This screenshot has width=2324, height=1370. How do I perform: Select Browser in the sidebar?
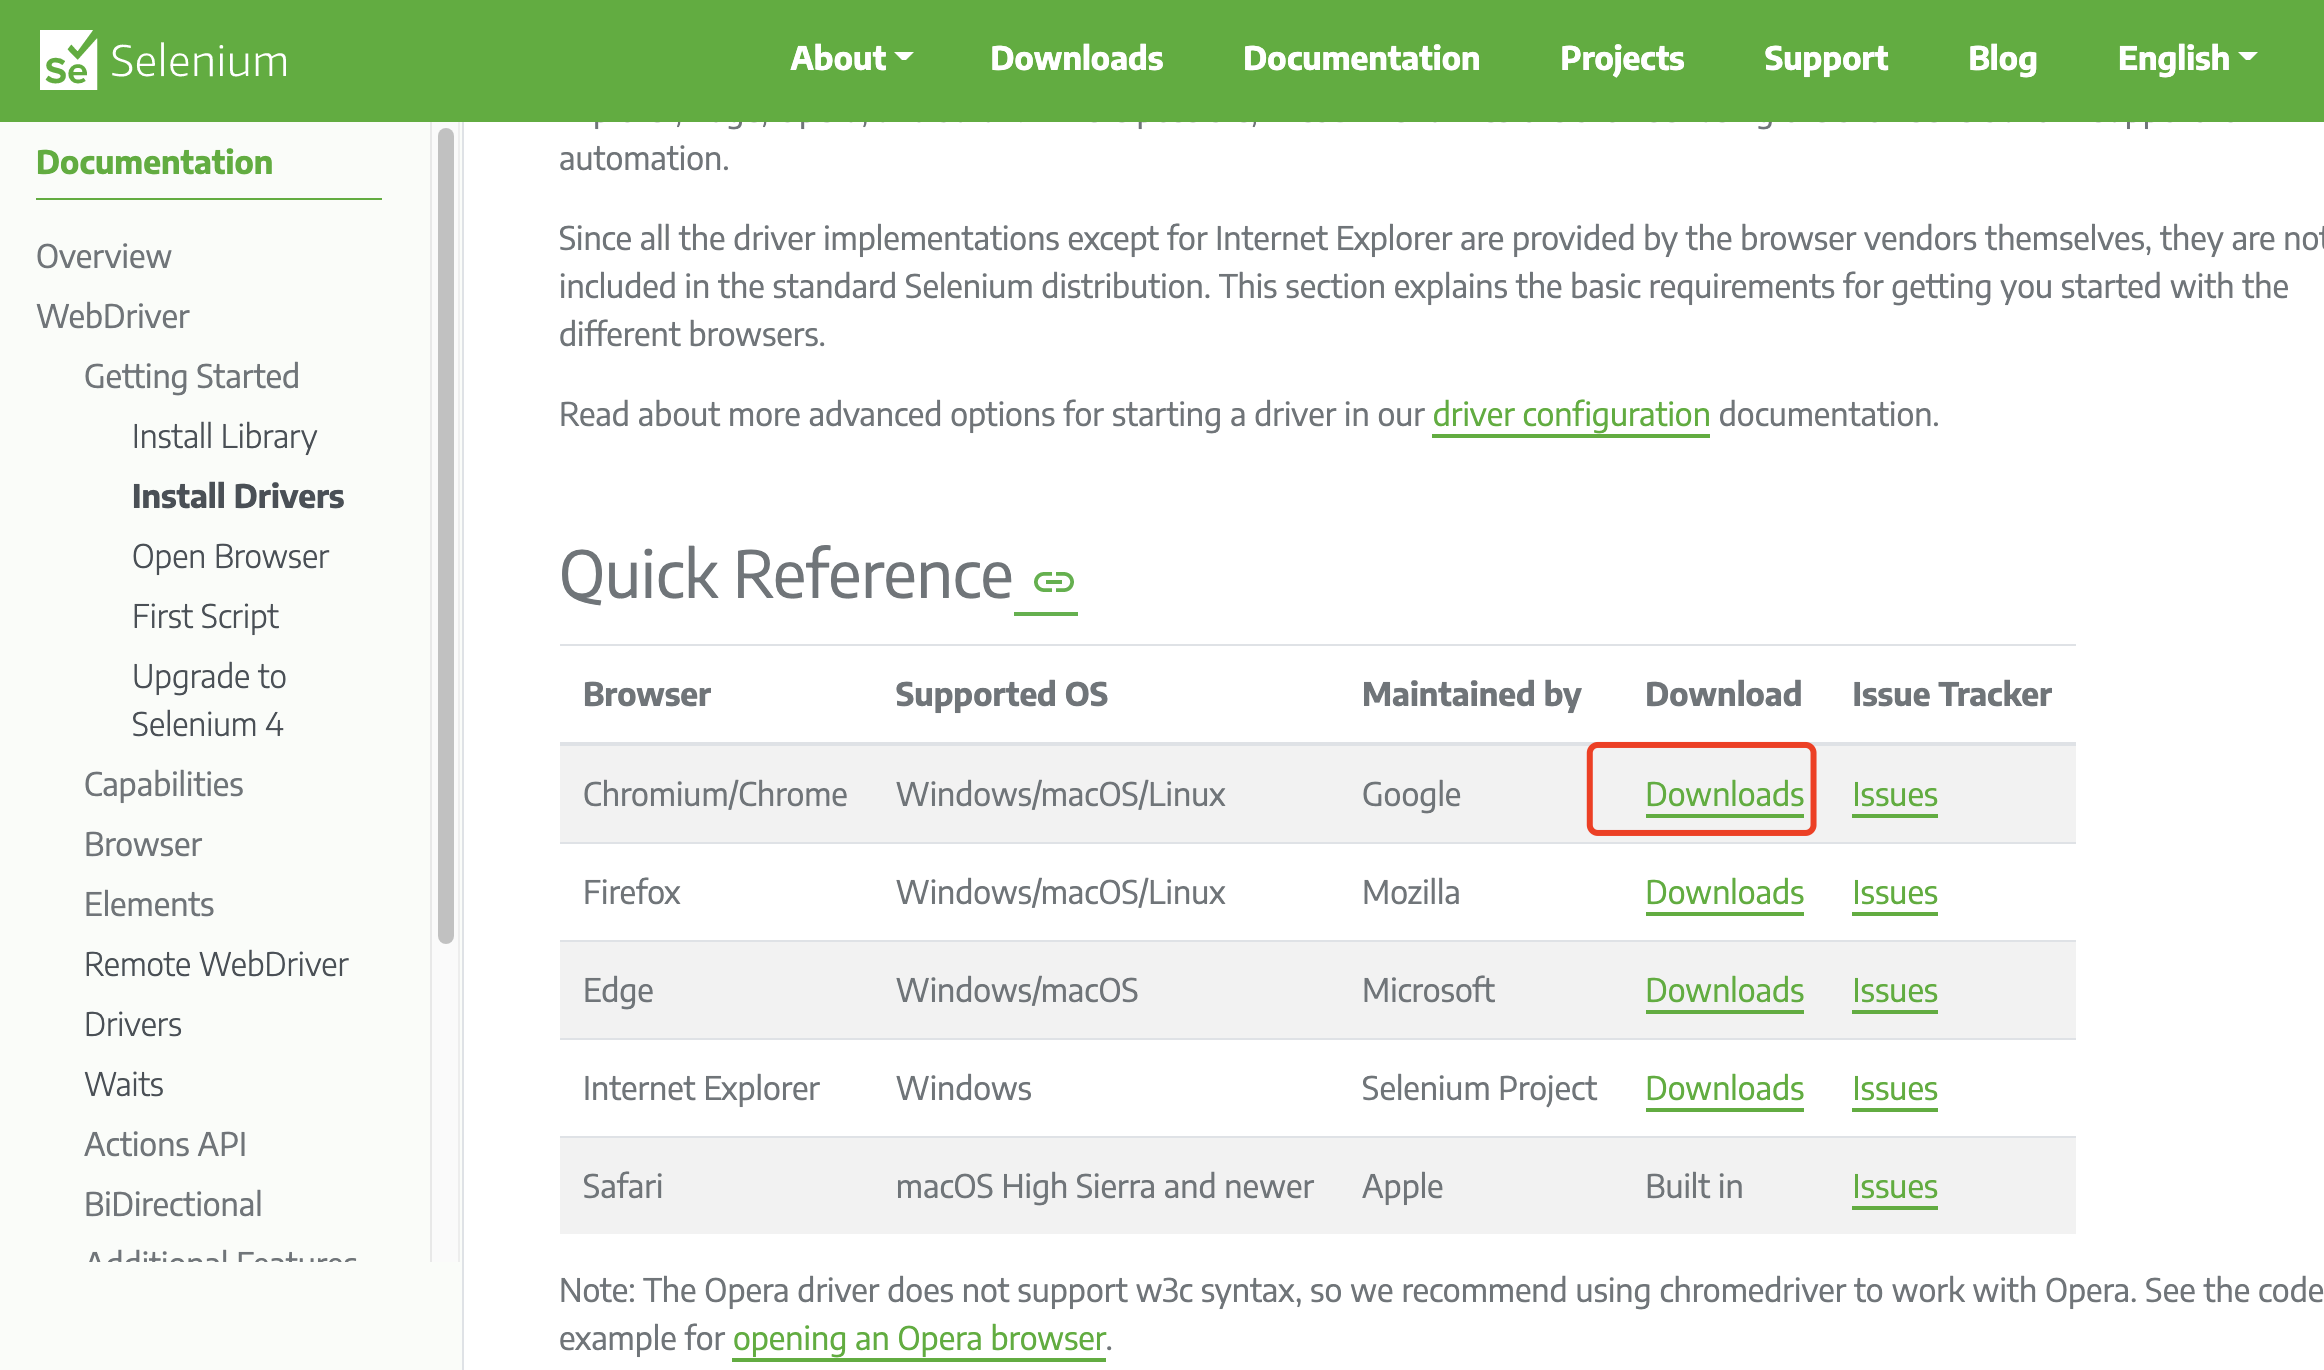tap(143, 844)
